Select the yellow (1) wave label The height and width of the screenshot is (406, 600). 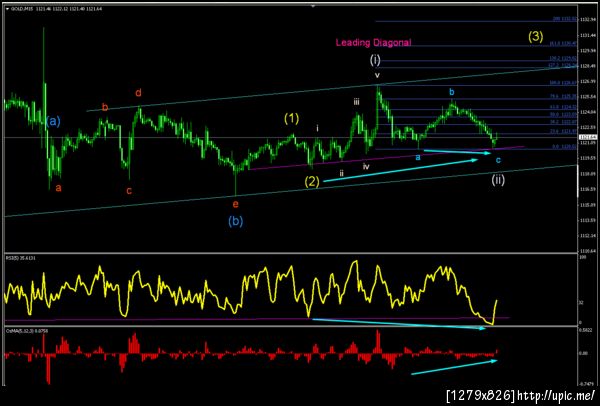point(291,119)
